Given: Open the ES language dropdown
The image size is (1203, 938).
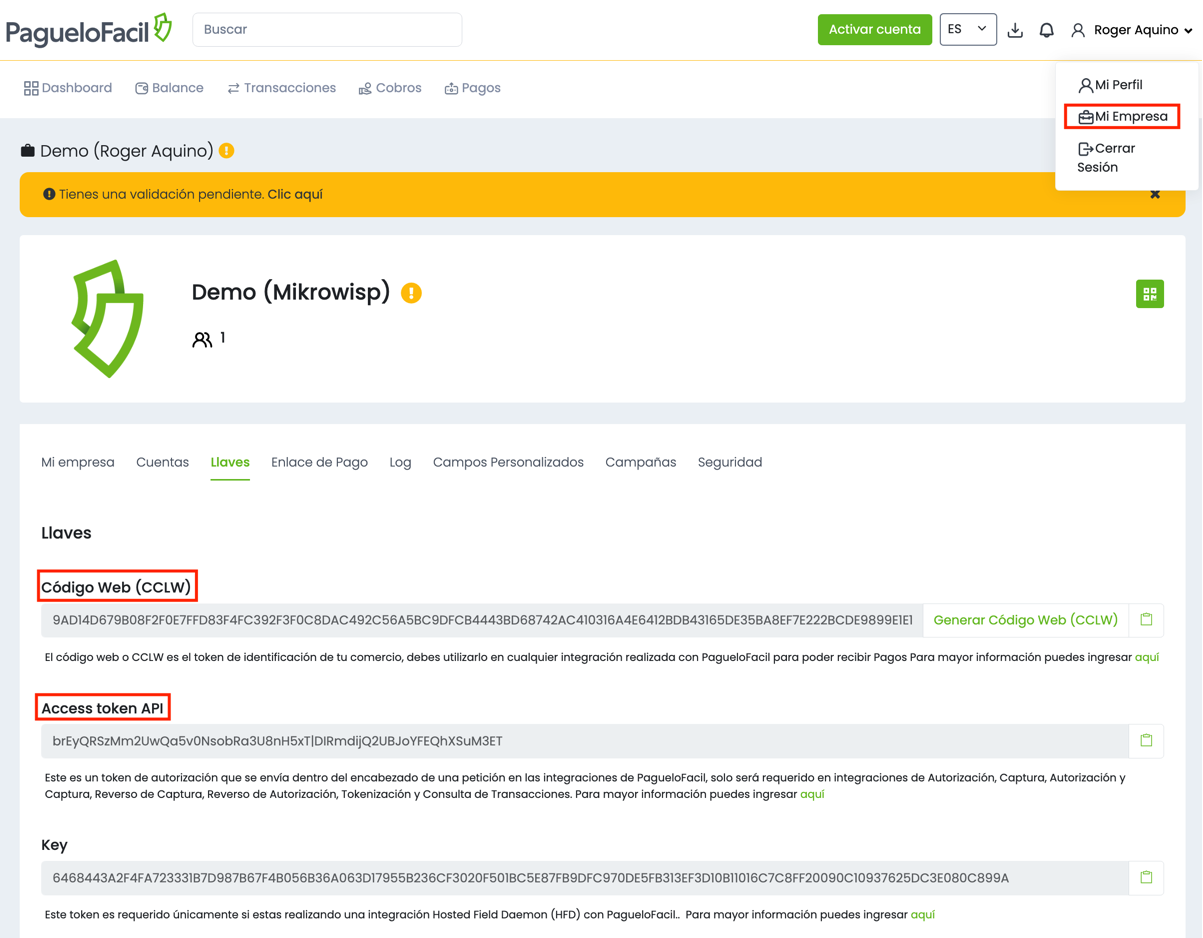Looking at the screenshot, I should coord(968,29).
